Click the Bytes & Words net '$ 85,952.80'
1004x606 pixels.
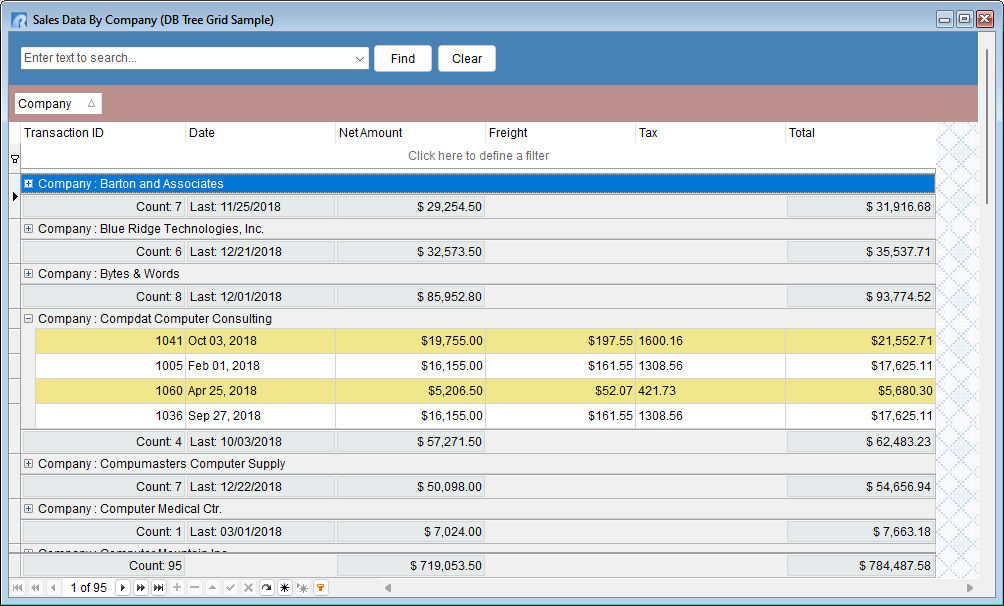pyautogui.click(x=411, y=297)
